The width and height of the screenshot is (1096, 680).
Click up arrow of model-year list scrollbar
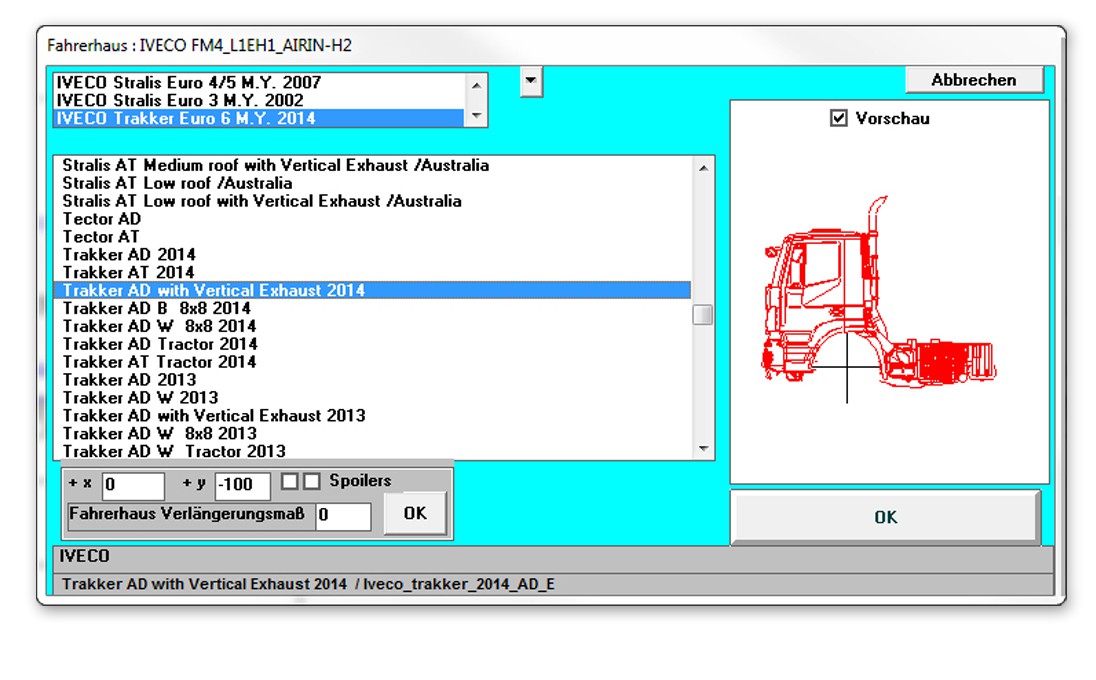click(x=476, y=85)
